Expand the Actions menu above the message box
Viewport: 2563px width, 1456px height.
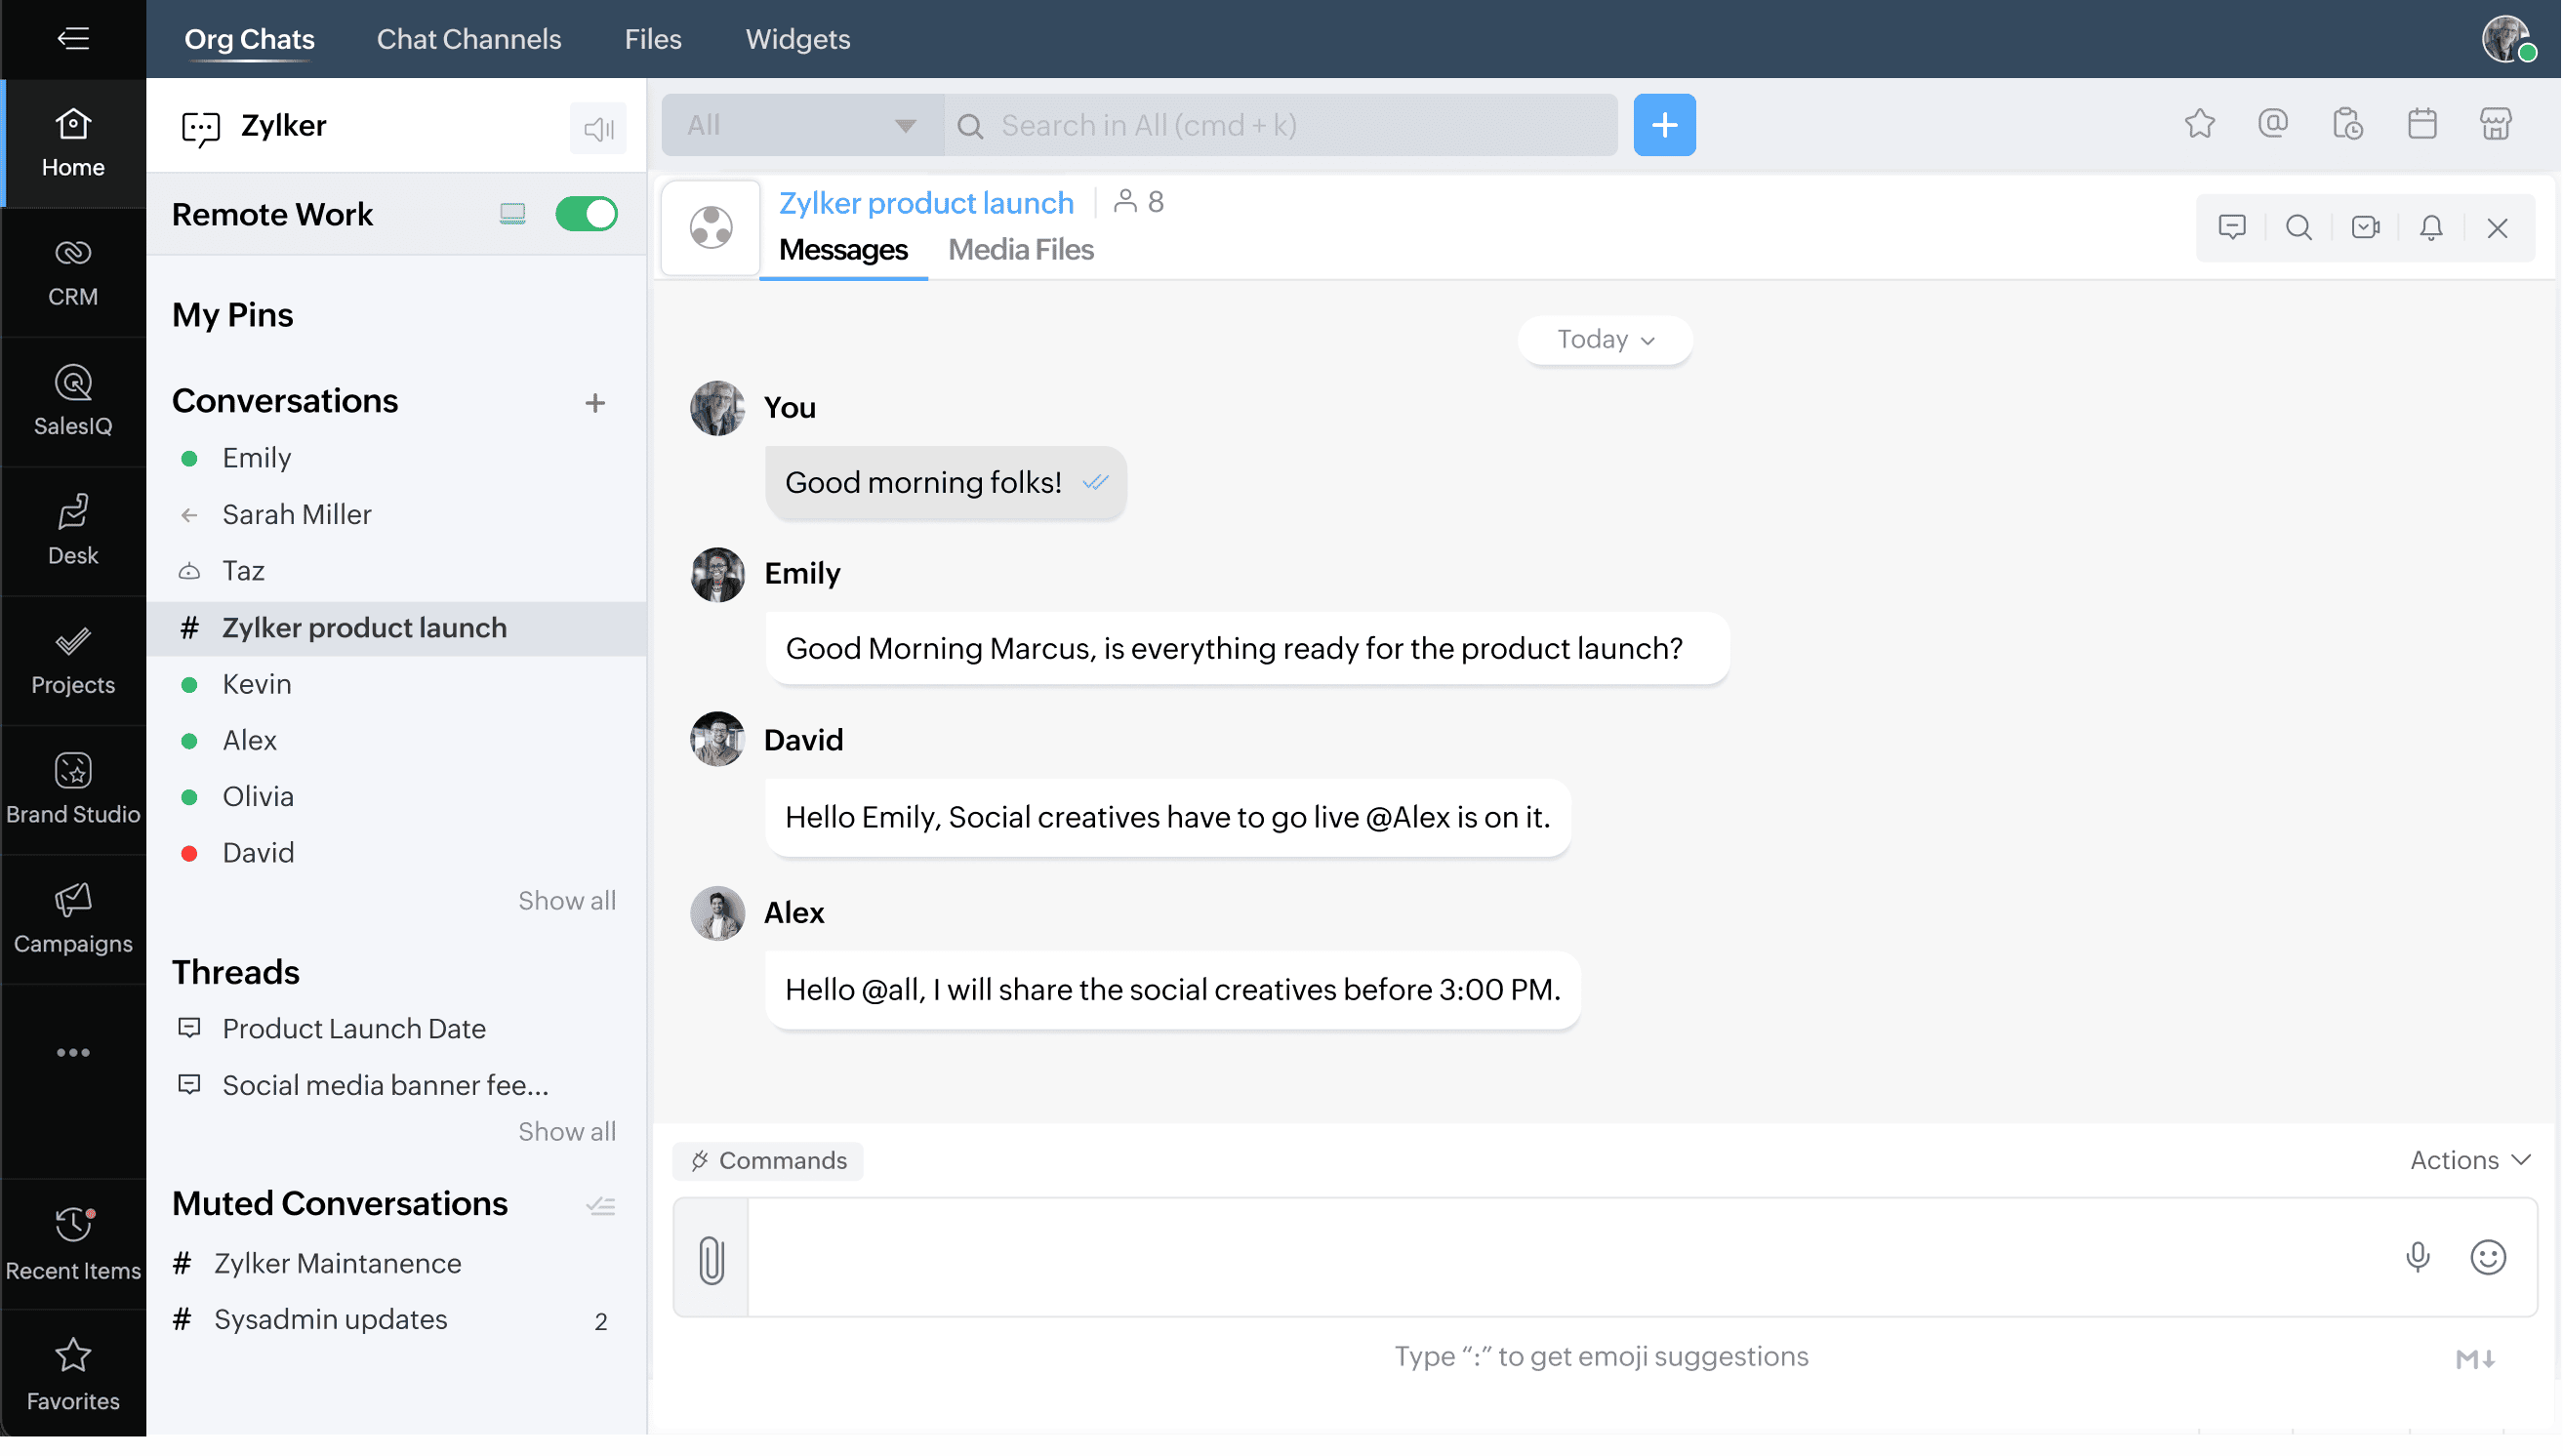[2469, 1160]
